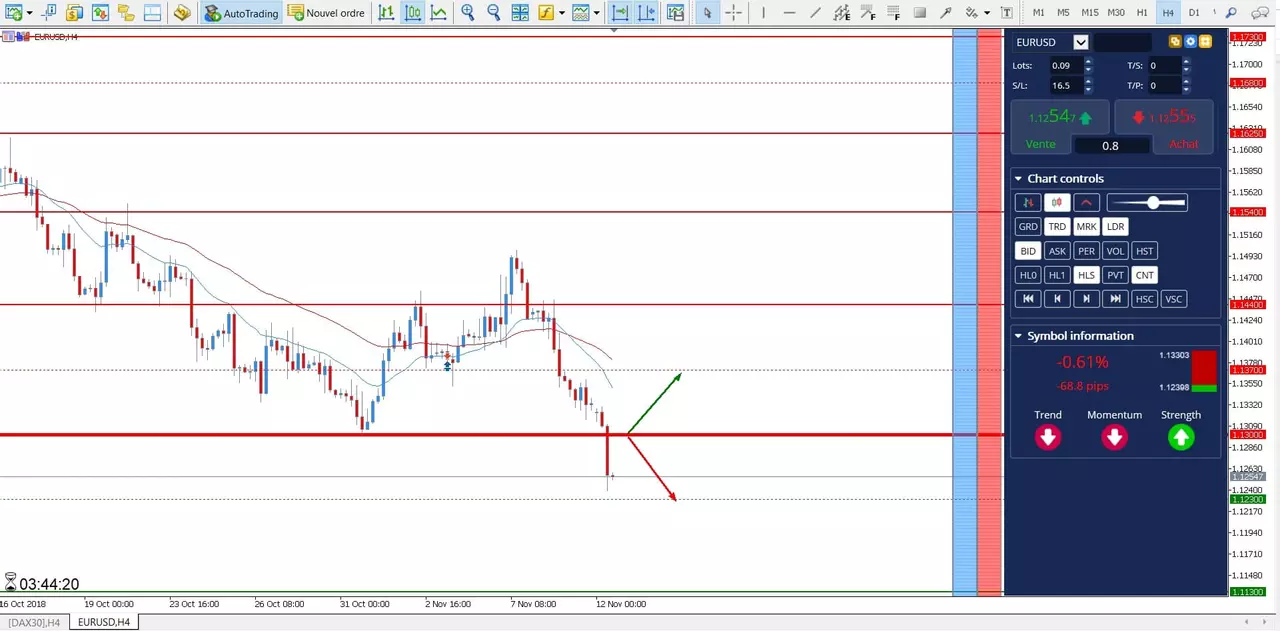
Task: Toggle AutoTrading
Action: pyautogui.click(x=241, y=13)
